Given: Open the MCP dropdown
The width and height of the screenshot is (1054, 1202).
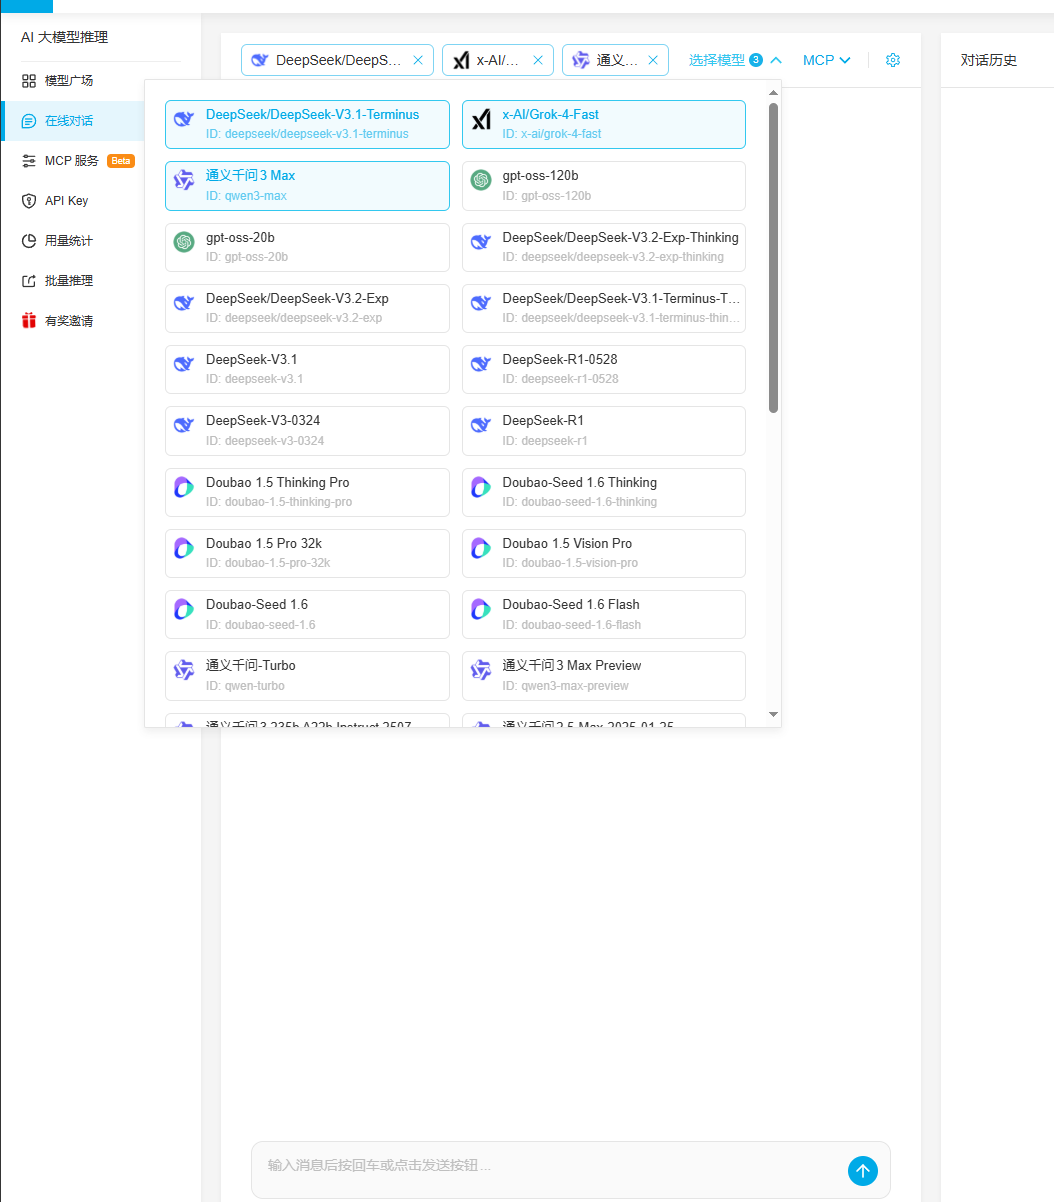Looking at the screenshot, I should click(x=827, y=60).
